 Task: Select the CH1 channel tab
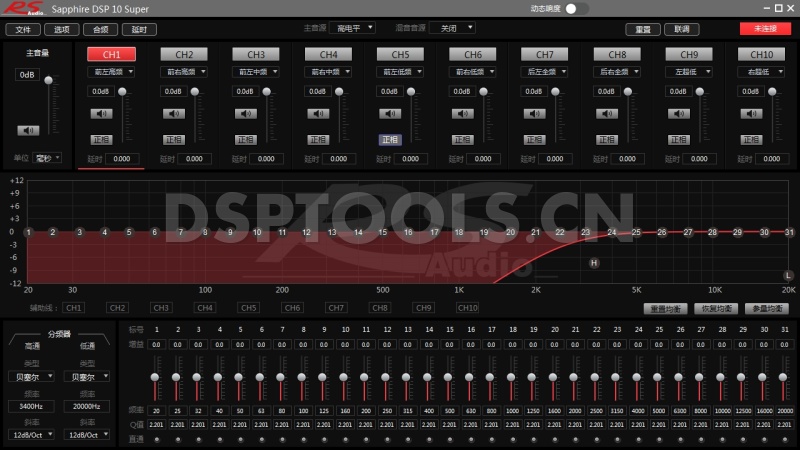[111, 54]
